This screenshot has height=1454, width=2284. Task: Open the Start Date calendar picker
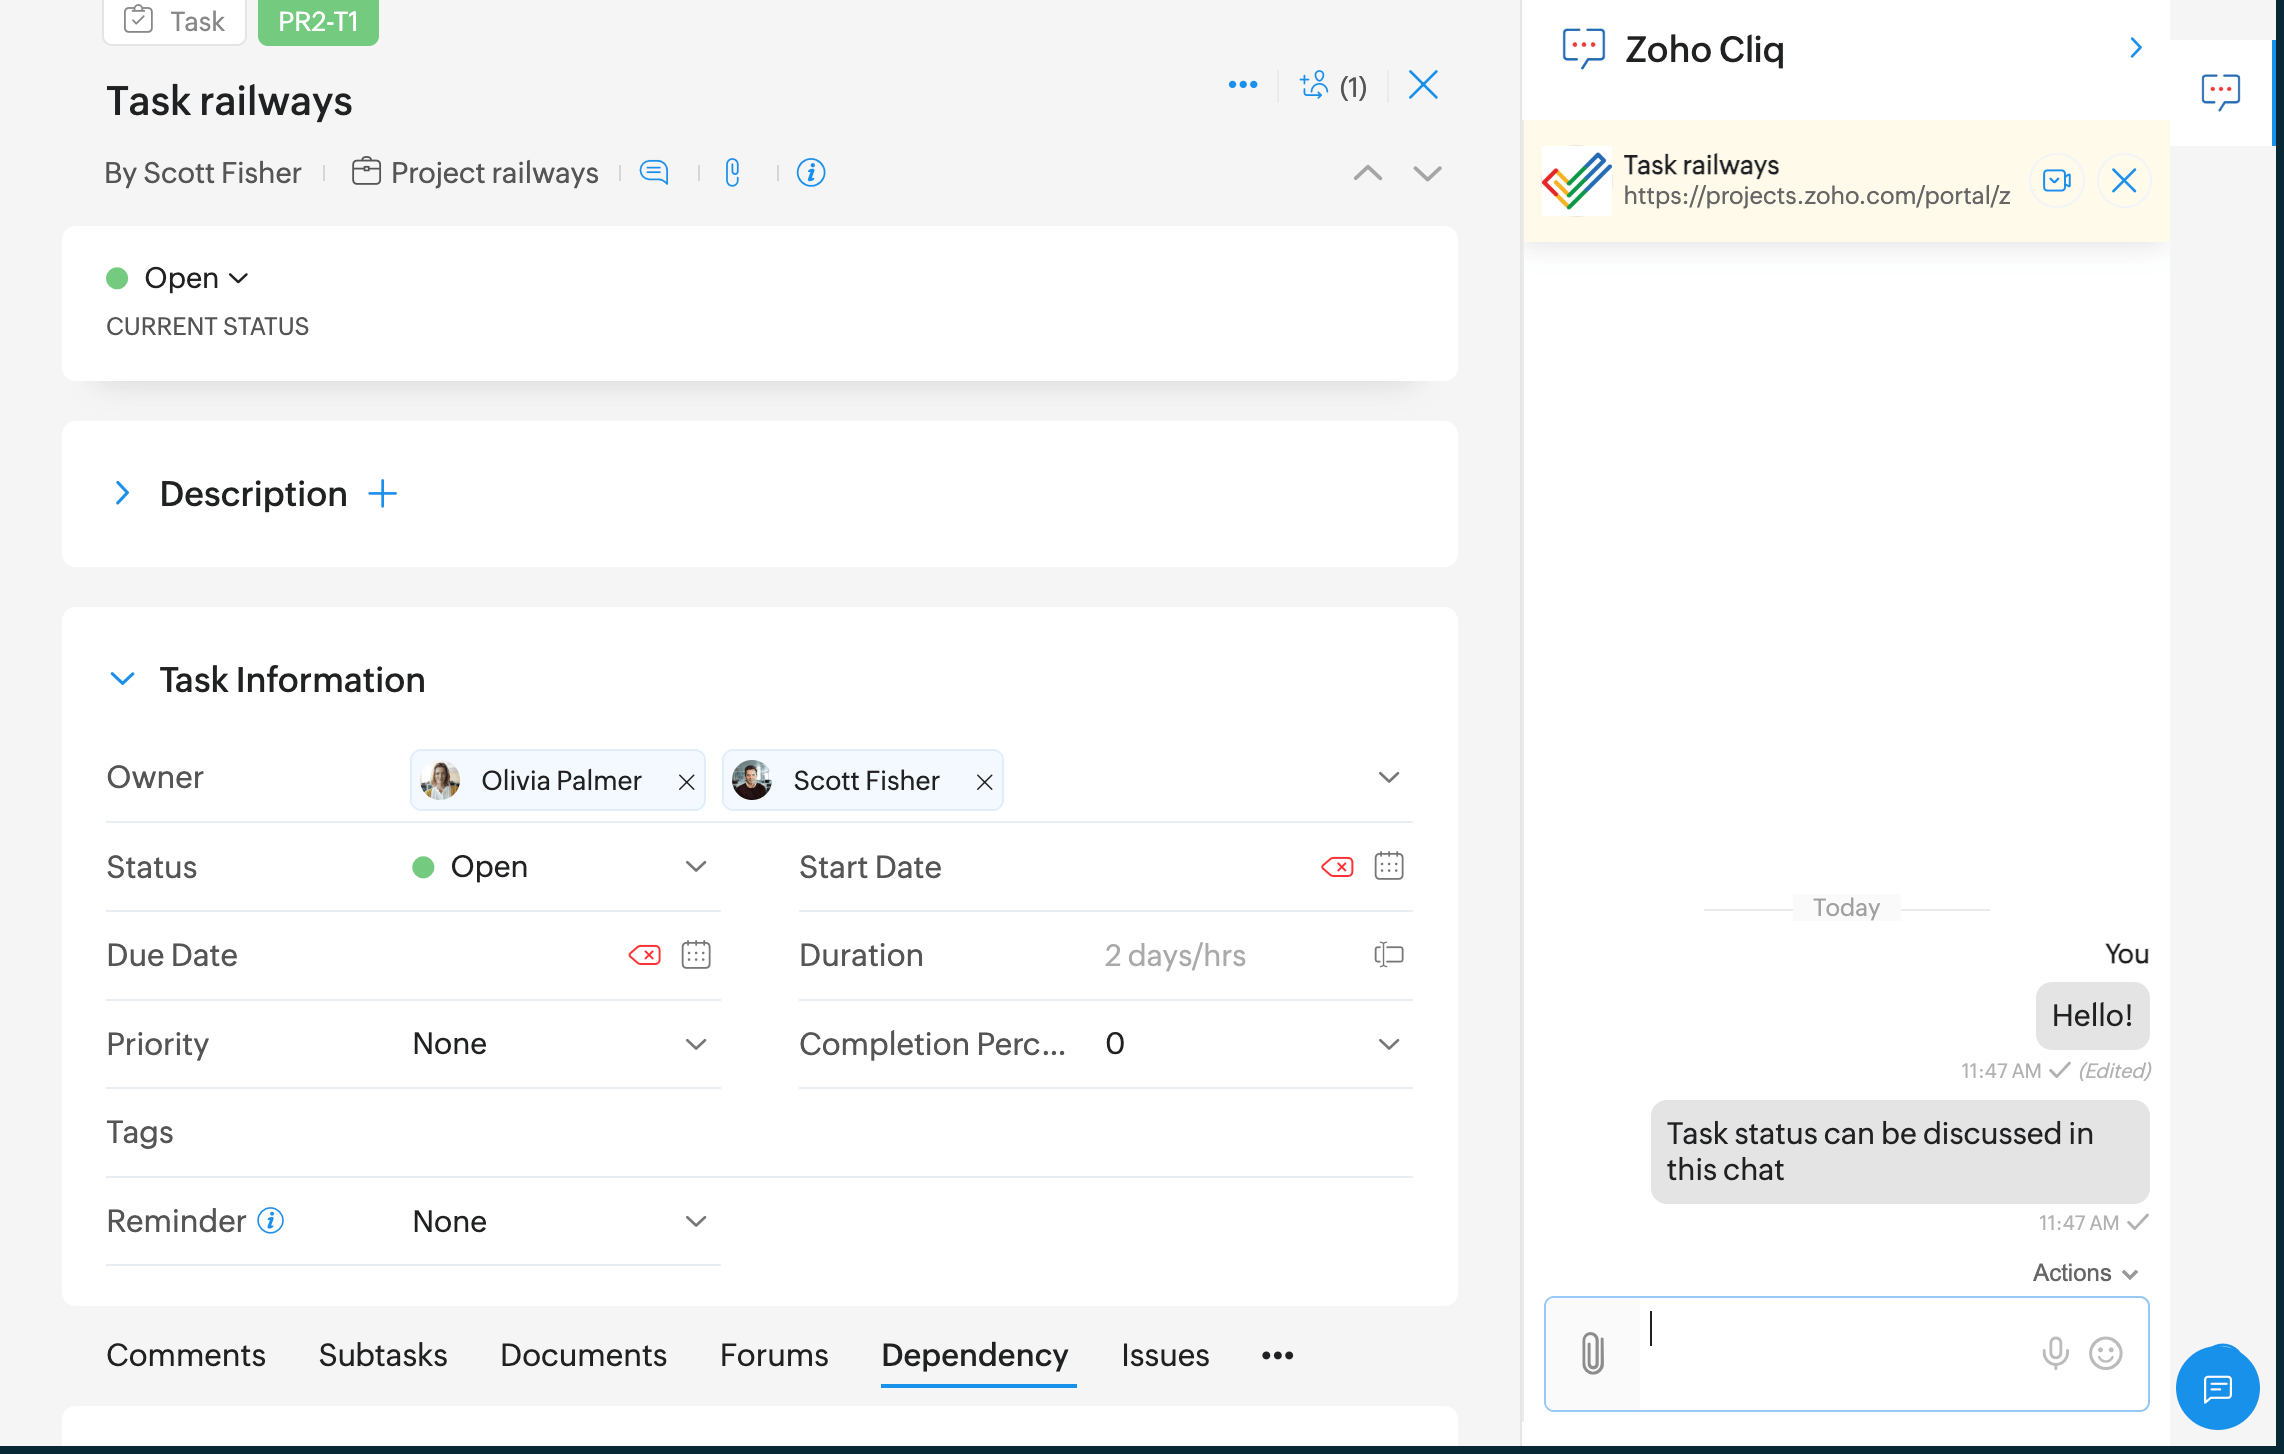[x=1390, y=866]
